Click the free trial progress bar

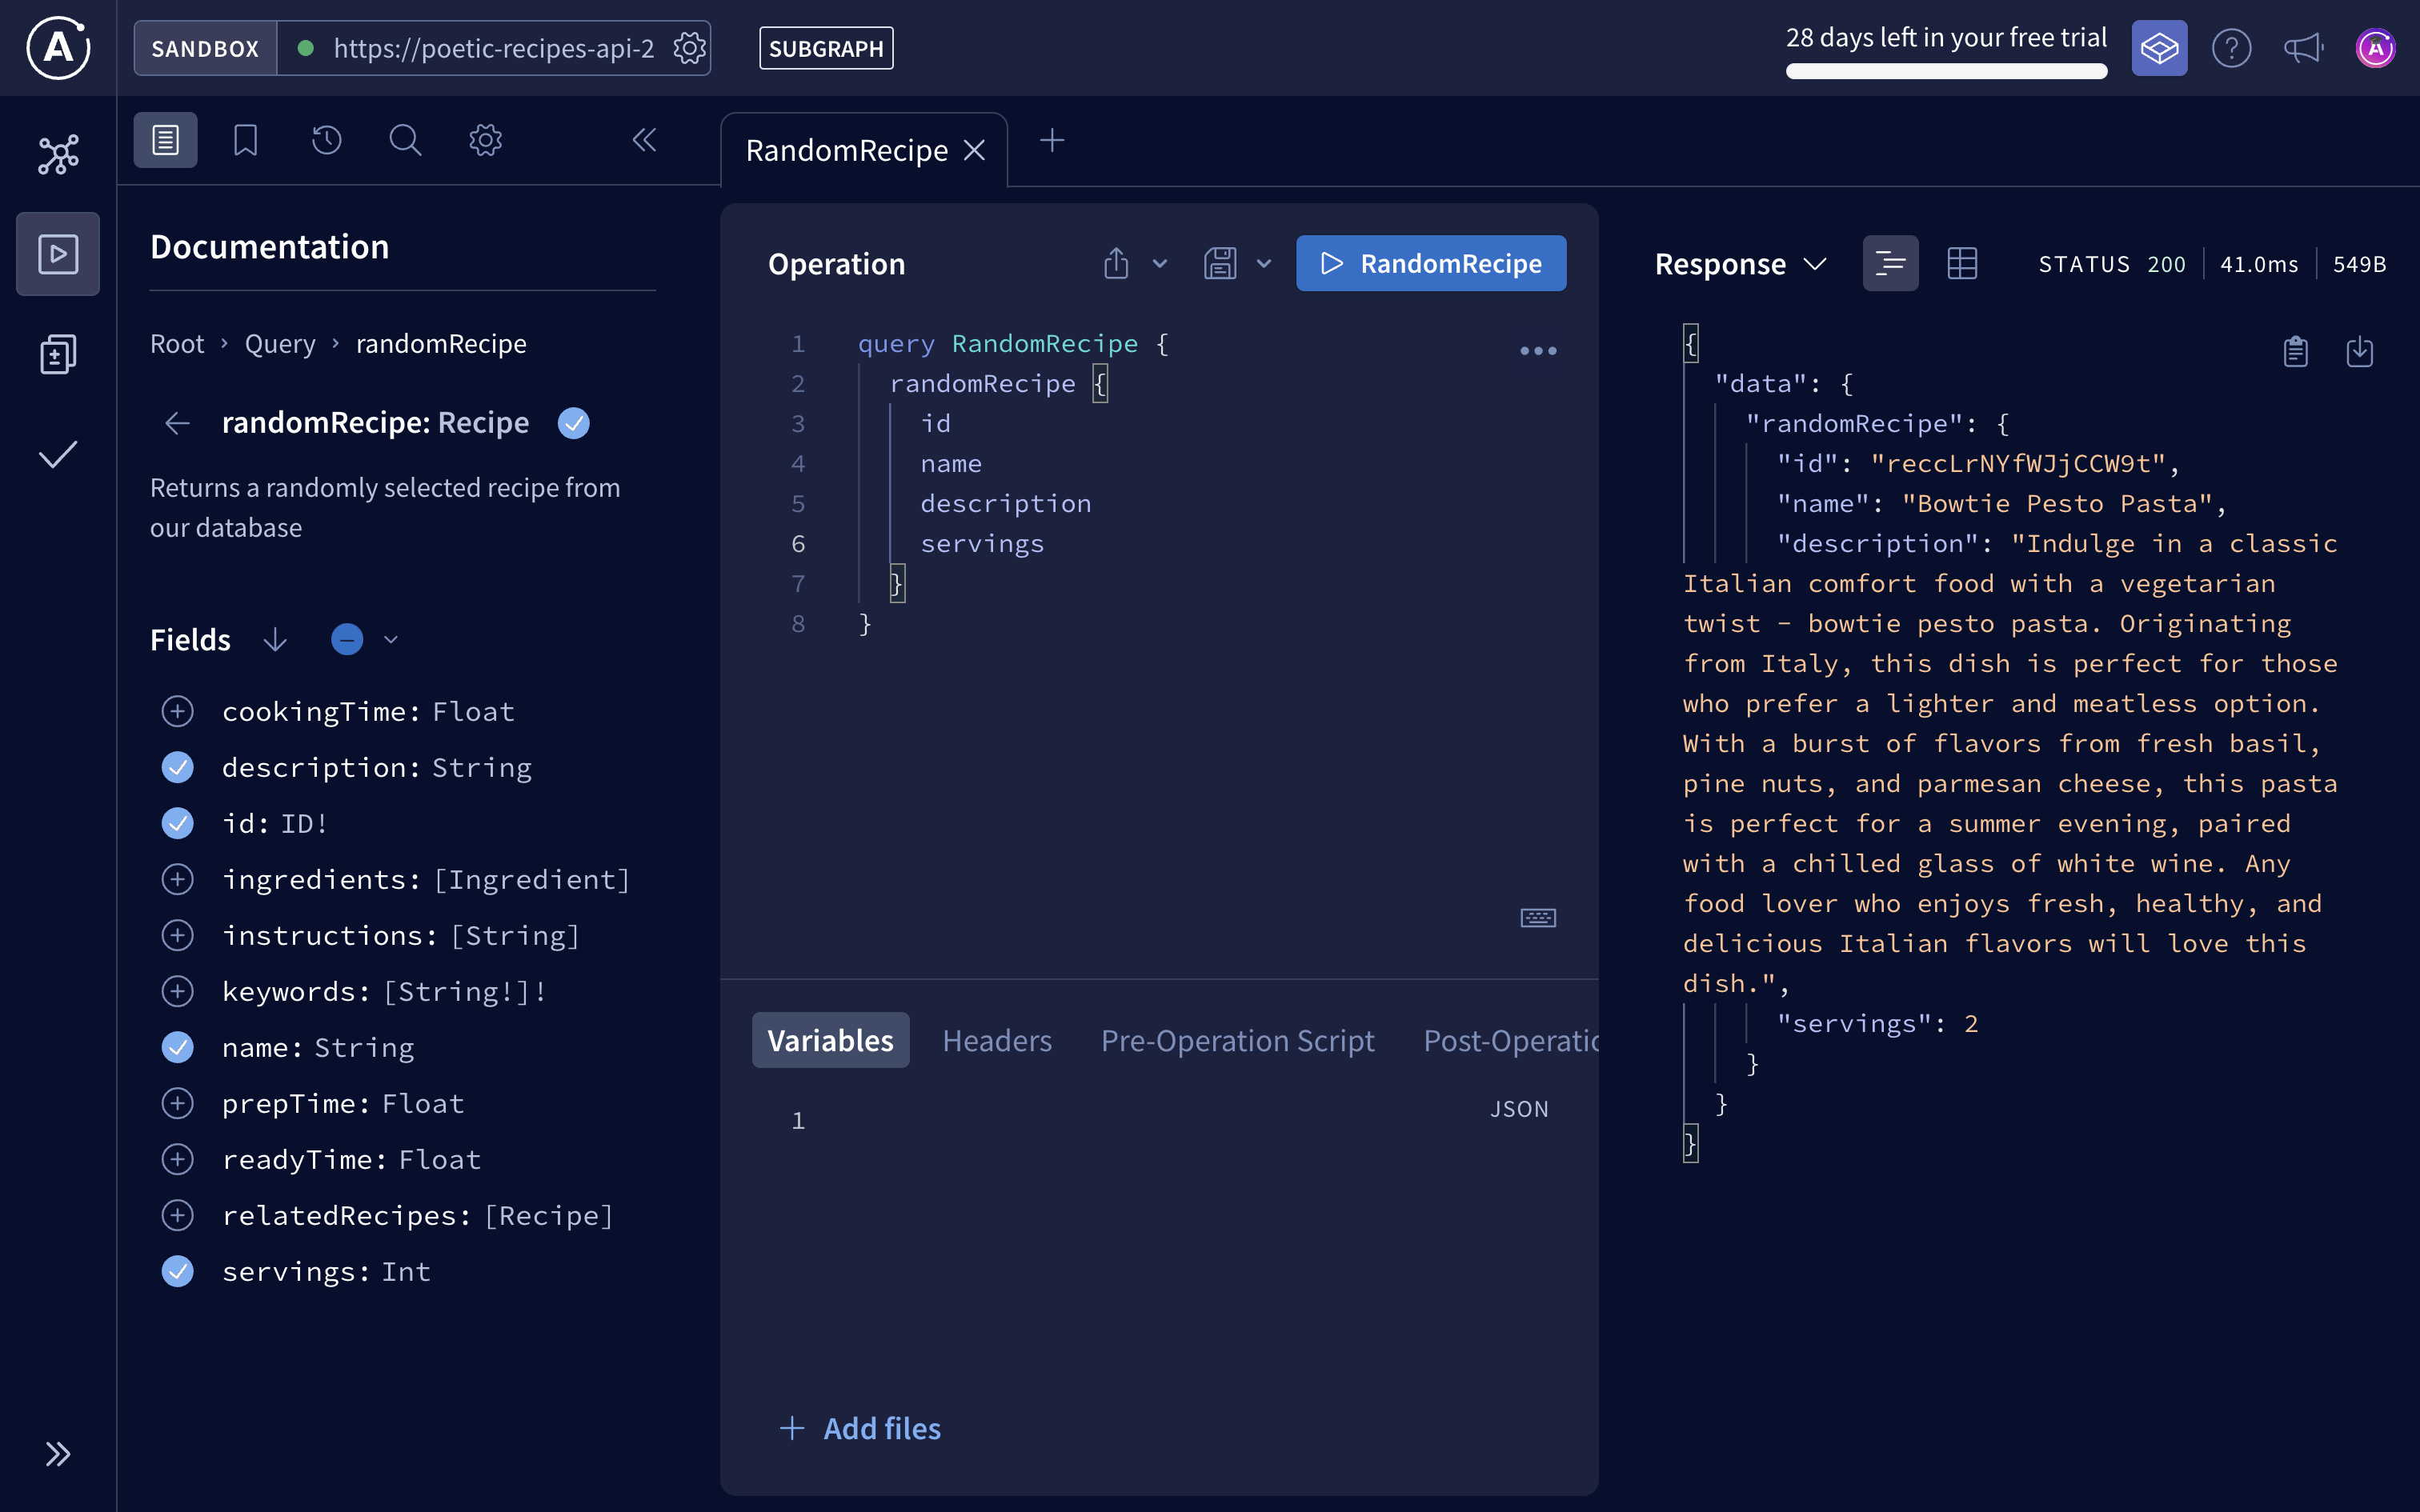[x=1946, y=71]
